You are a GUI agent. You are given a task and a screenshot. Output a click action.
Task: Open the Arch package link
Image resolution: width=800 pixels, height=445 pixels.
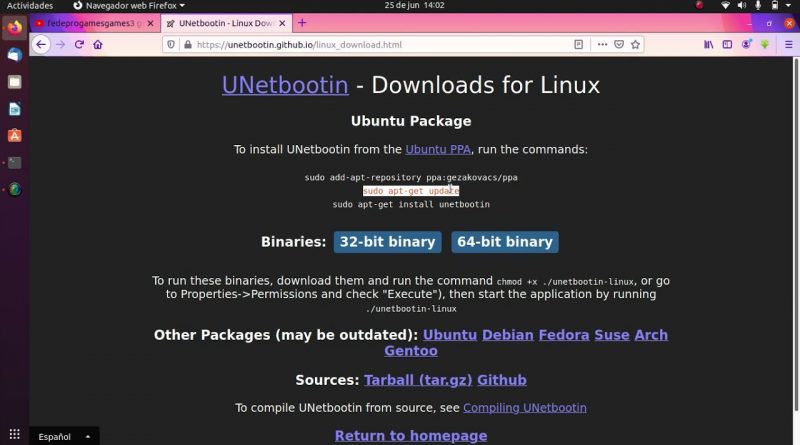(651, 335)
